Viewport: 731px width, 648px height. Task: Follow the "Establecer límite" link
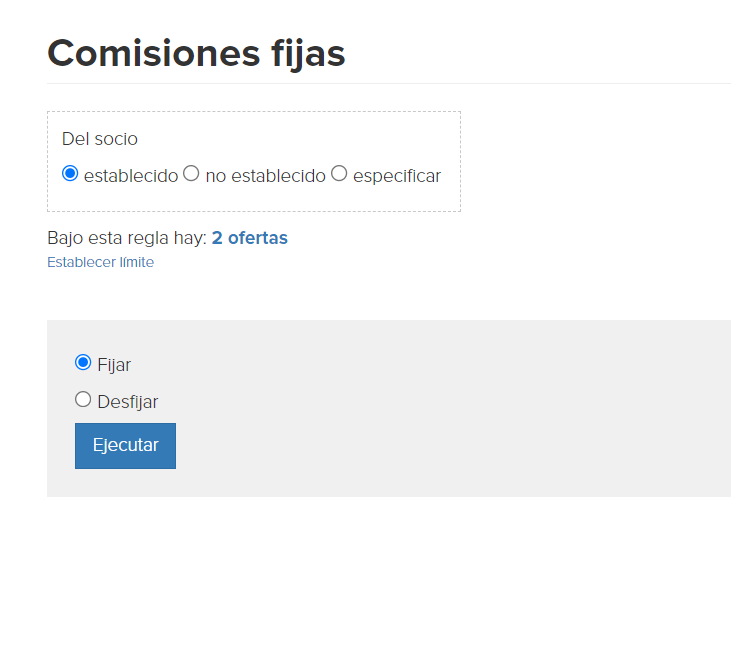100,262
